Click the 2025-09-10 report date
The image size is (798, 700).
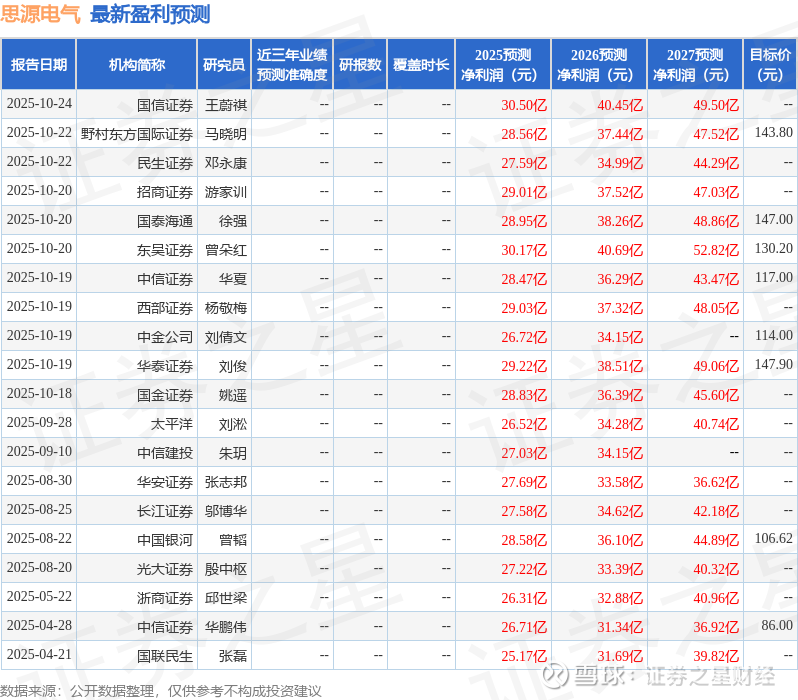39,452
